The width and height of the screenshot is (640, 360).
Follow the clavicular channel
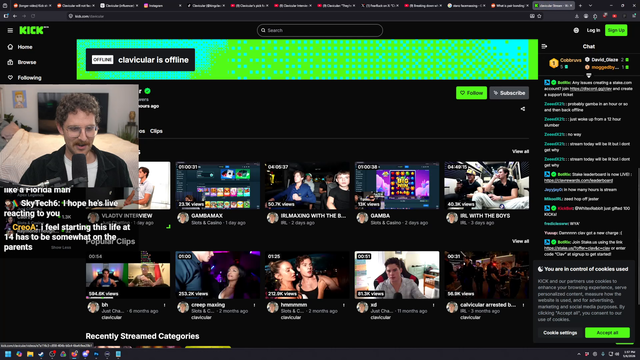pos(471,93)
